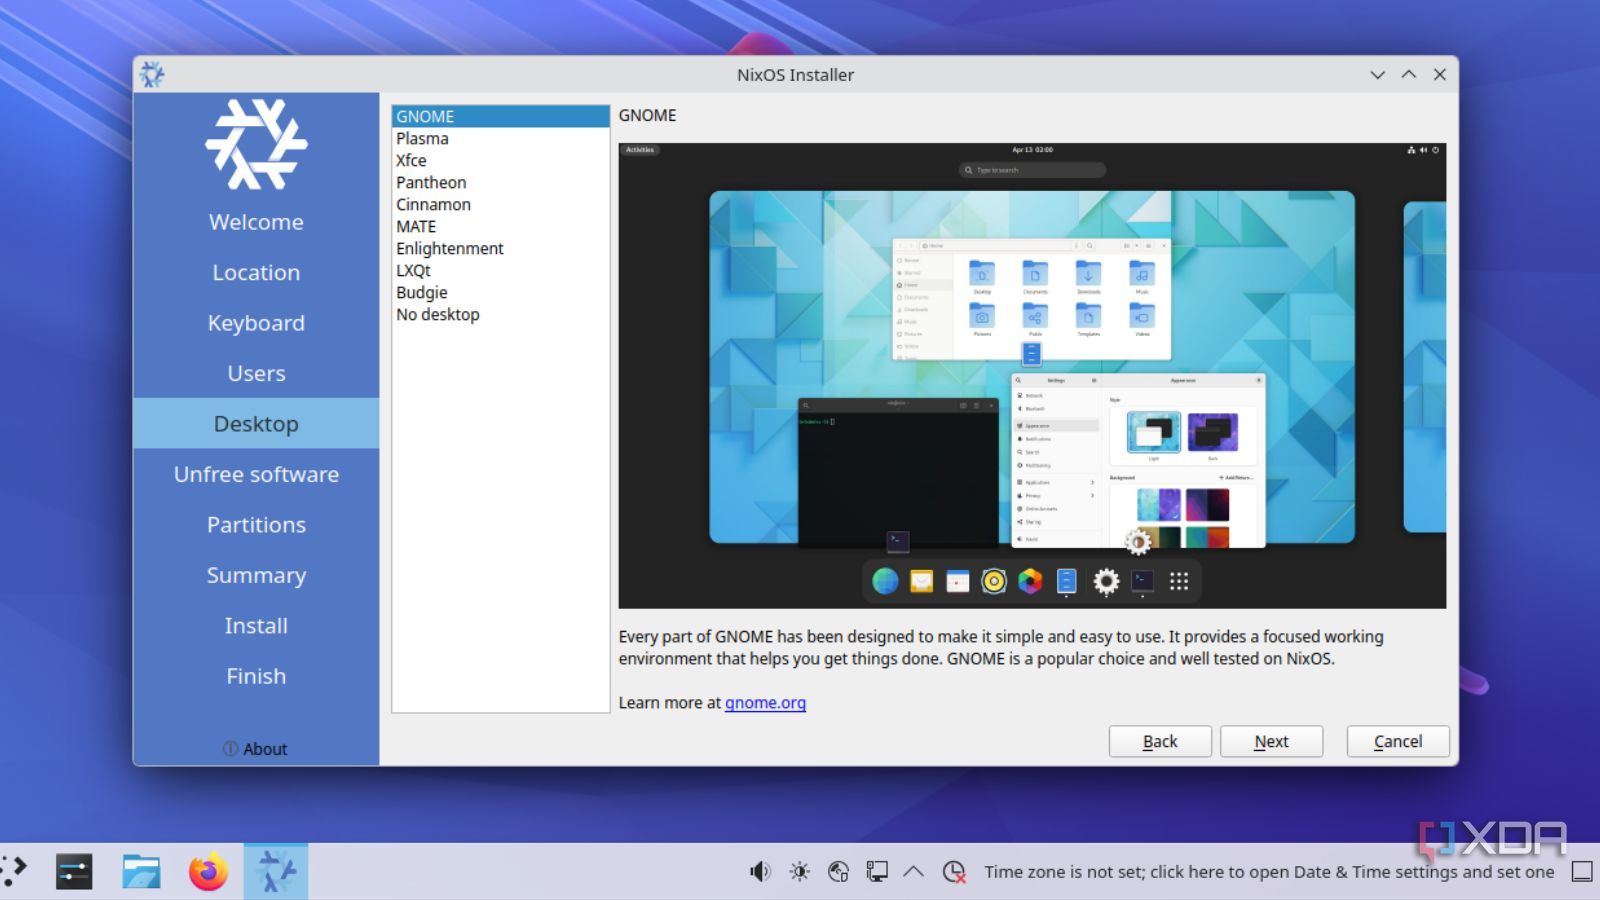
Task: Select Budgie in the desktop list
Action: [x=500, y=292]
